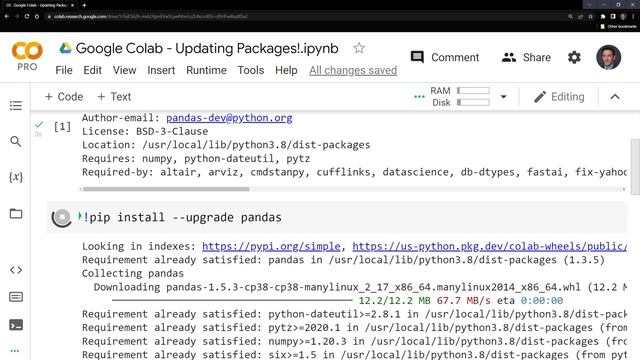The width and height of the screenshot is (640, 360).
Task: Open the user account avatar
Action: [x=608, y=57]
